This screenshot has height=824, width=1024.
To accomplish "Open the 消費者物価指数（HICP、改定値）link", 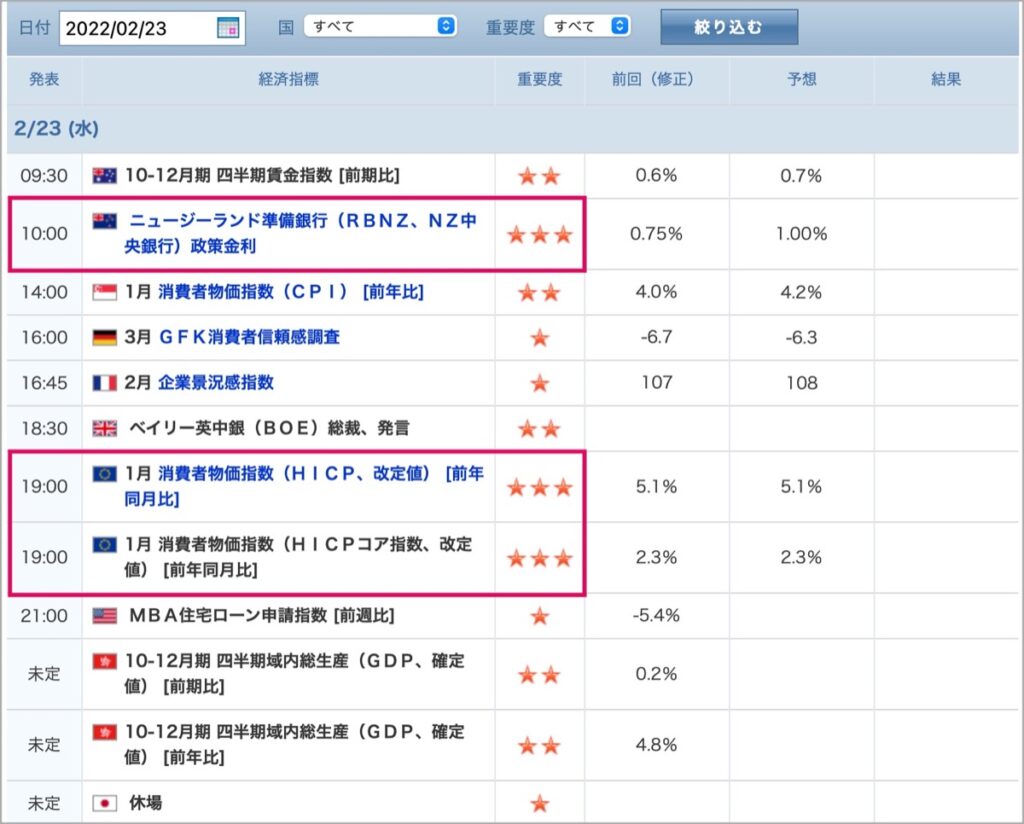I will 304,486.
